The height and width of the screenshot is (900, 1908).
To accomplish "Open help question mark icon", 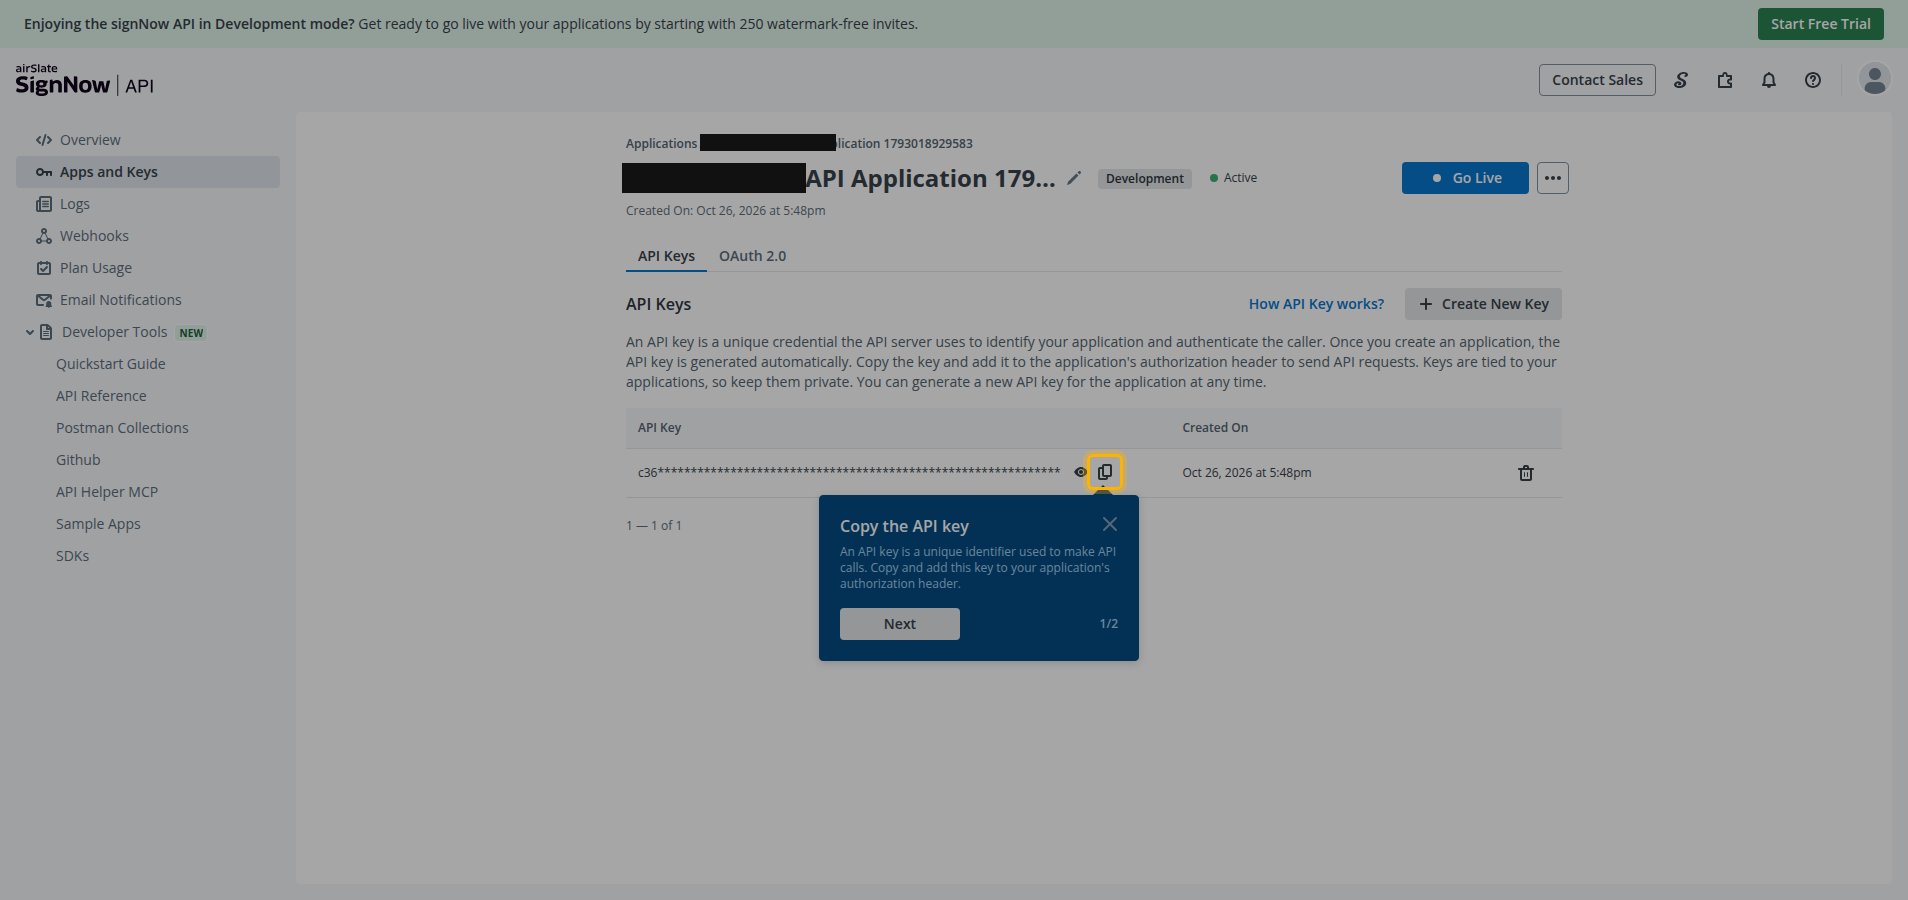I will click(x=1813, y=80).
